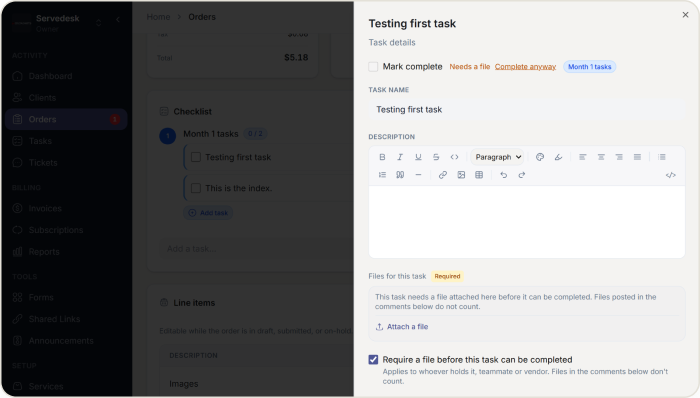The width and height of the screenshot is (700, 398).
Task: Open the Paragraph style dropdown
Action: click(x=497, y=157)
